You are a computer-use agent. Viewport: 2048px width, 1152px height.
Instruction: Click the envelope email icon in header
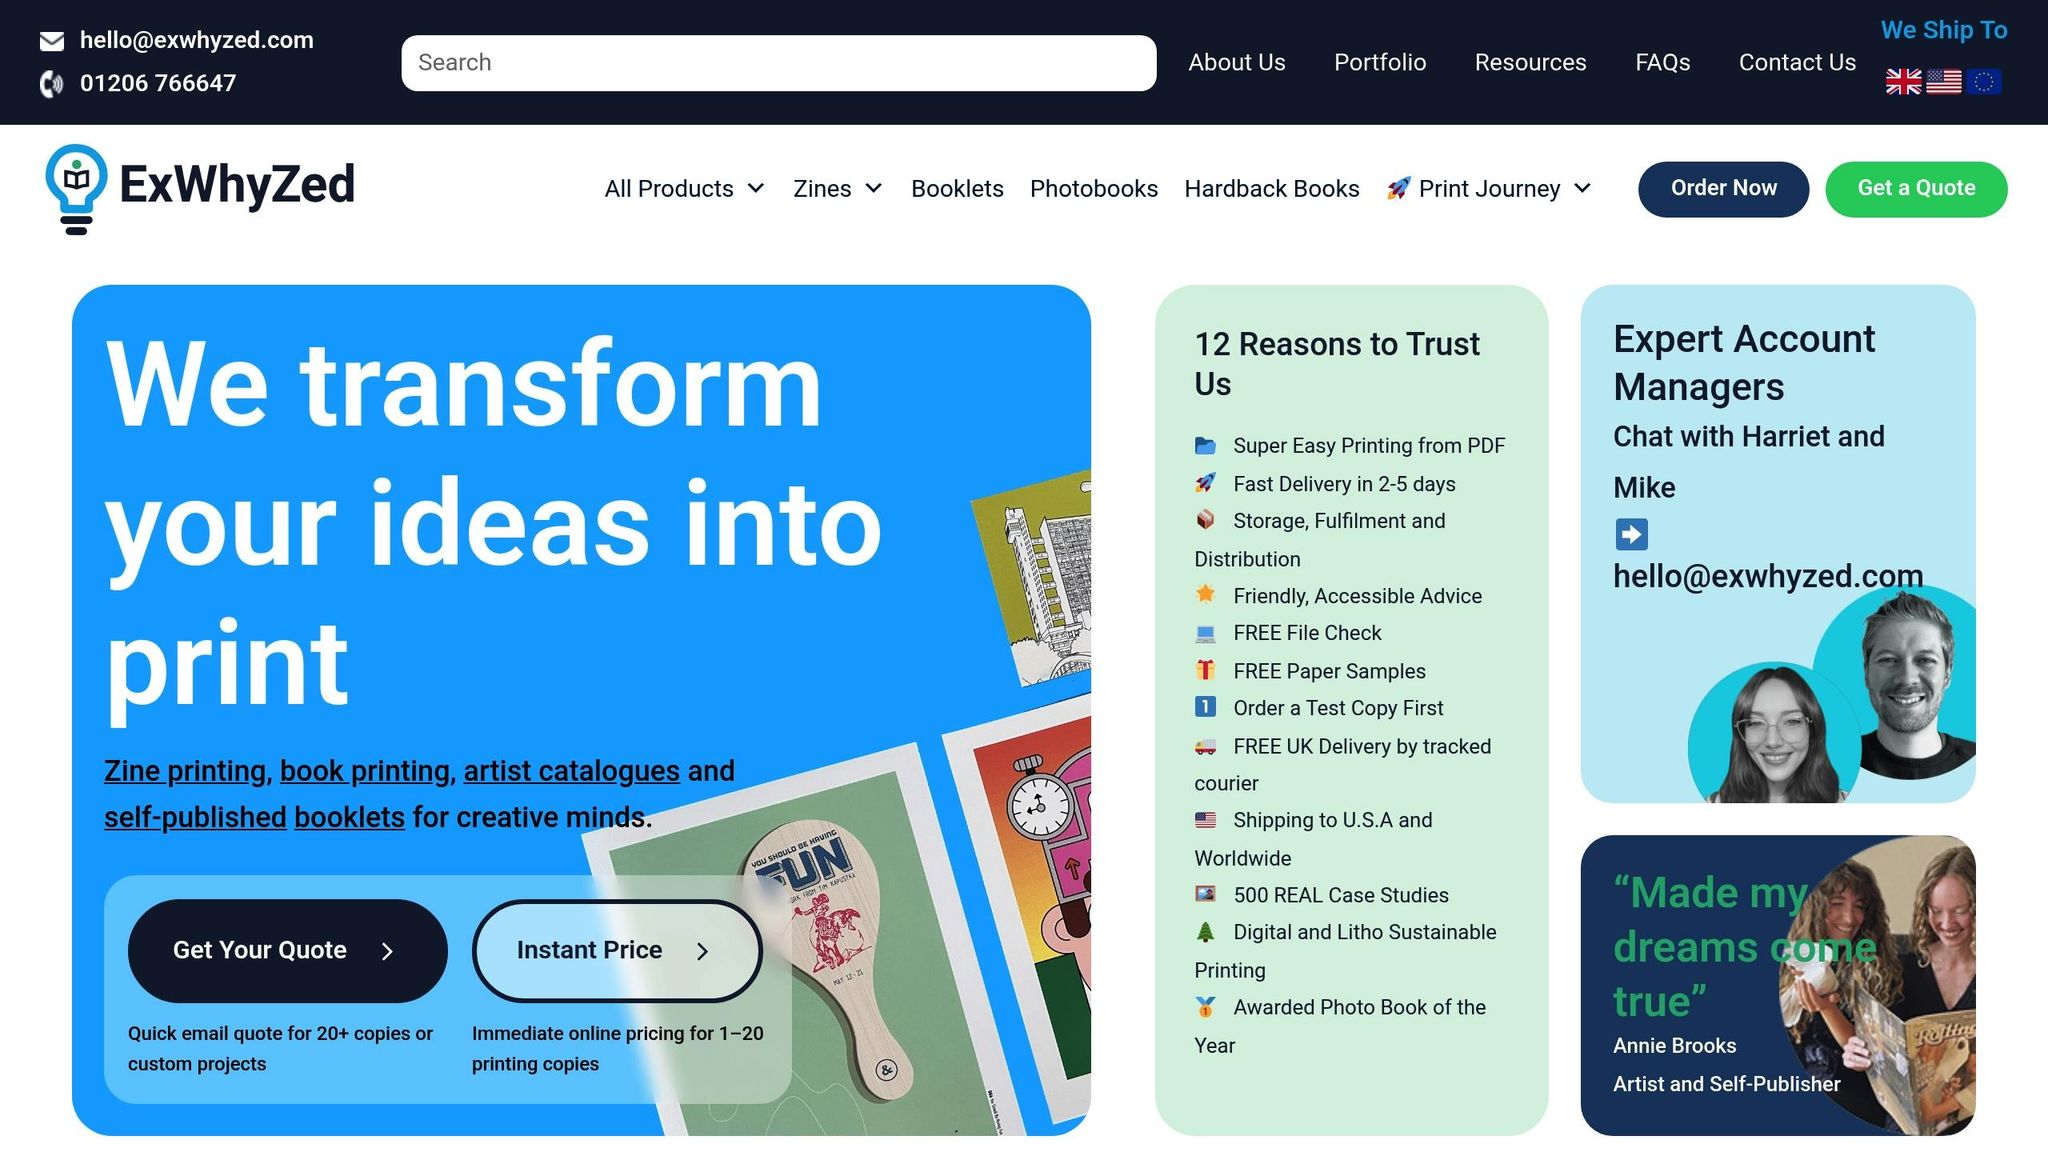(52, 41)
